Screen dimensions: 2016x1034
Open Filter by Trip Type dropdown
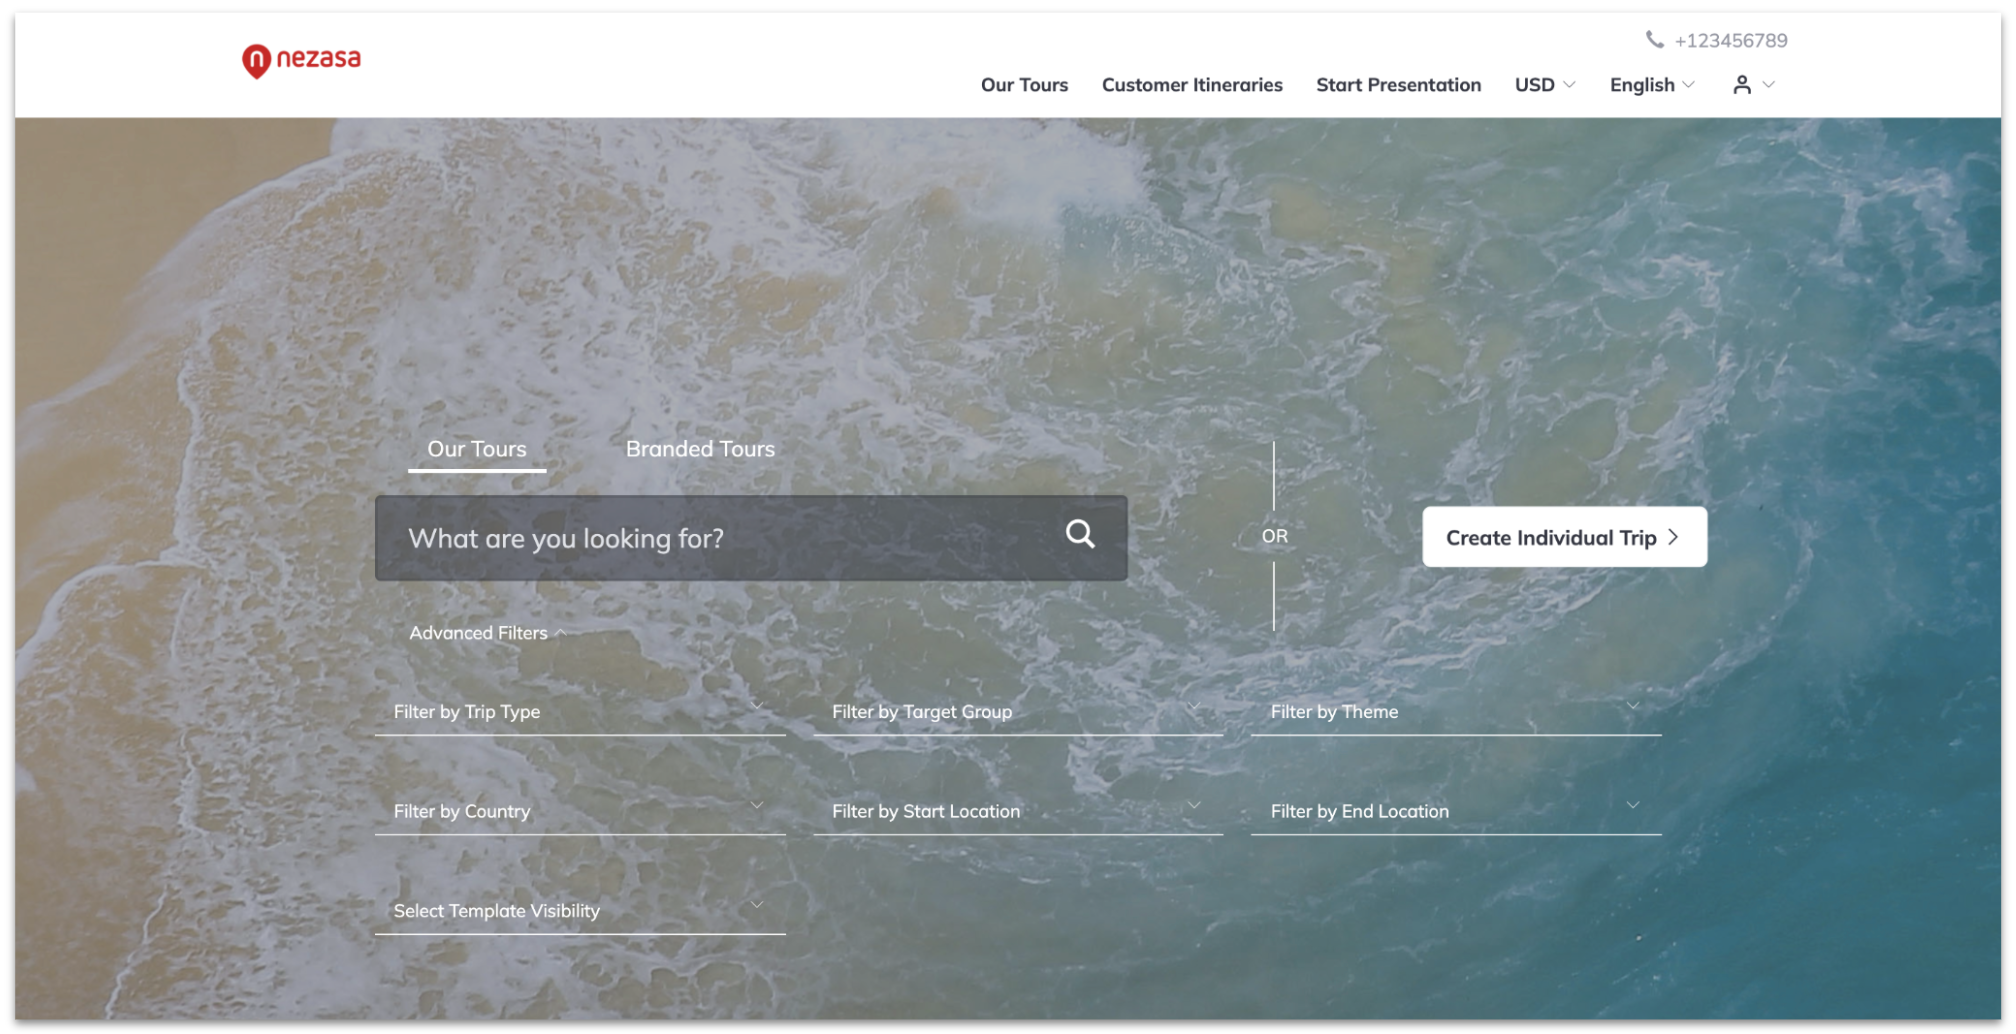(580, 712)
